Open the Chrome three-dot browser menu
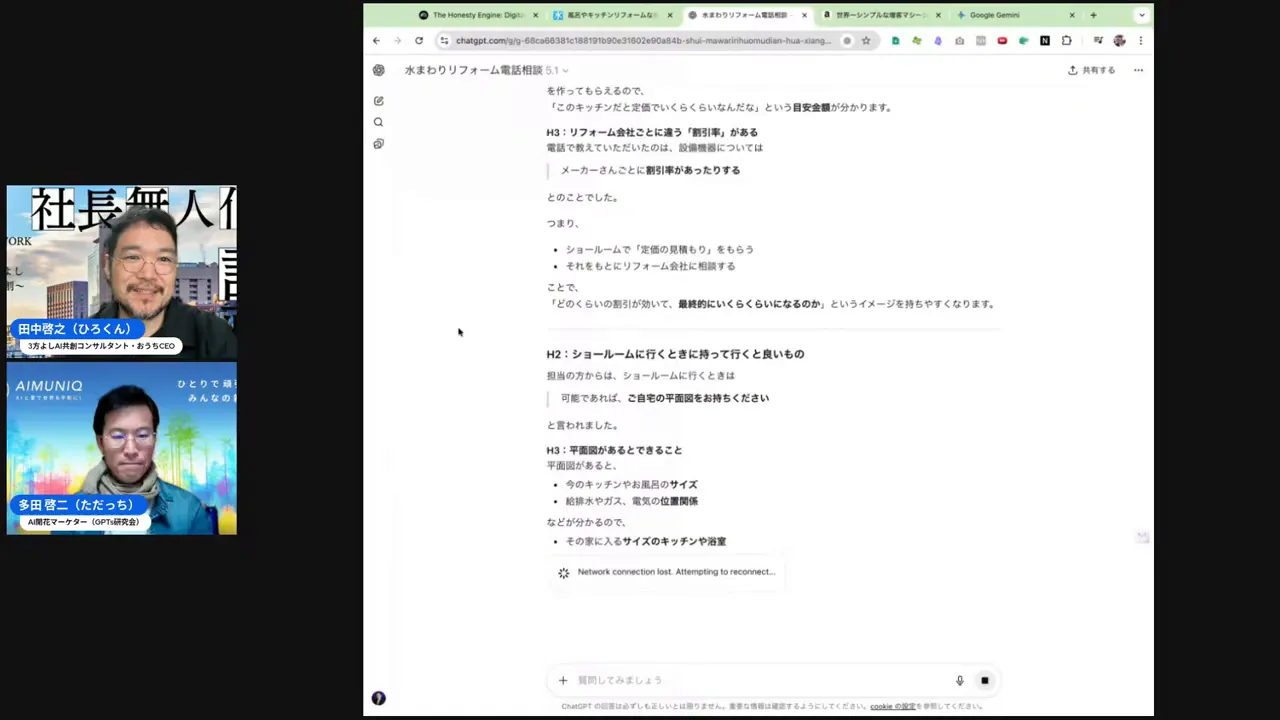1280x720 pixels. click(x=1141, y=40)
